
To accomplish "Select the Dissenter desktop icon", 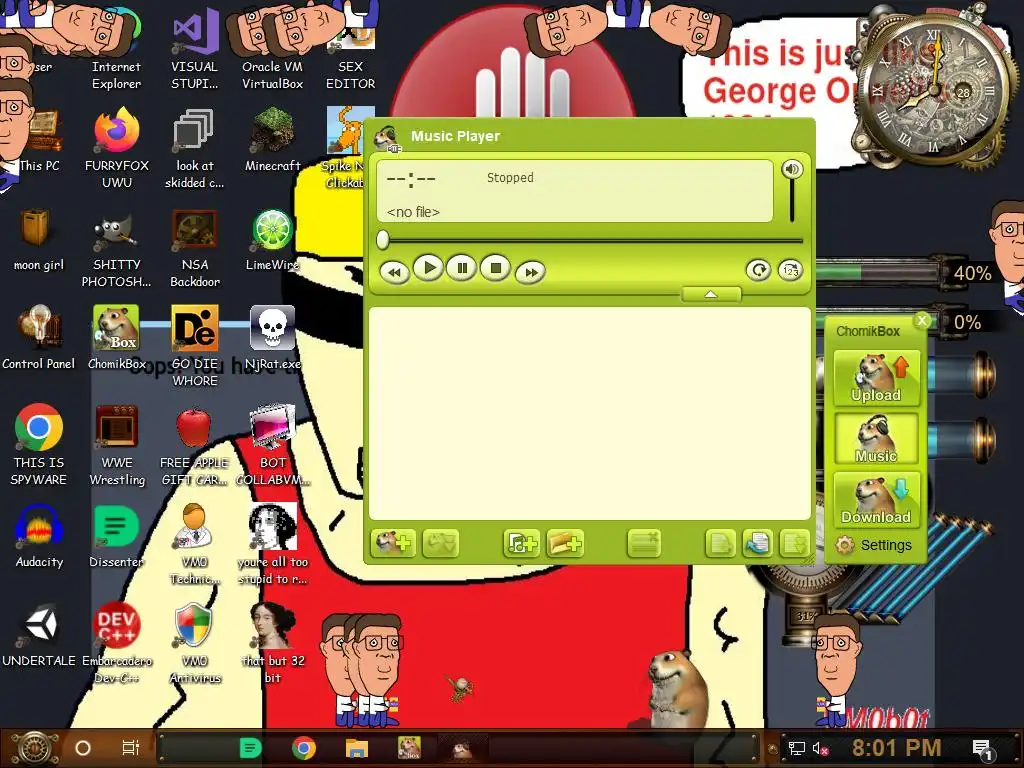I will tap(116, 537).
